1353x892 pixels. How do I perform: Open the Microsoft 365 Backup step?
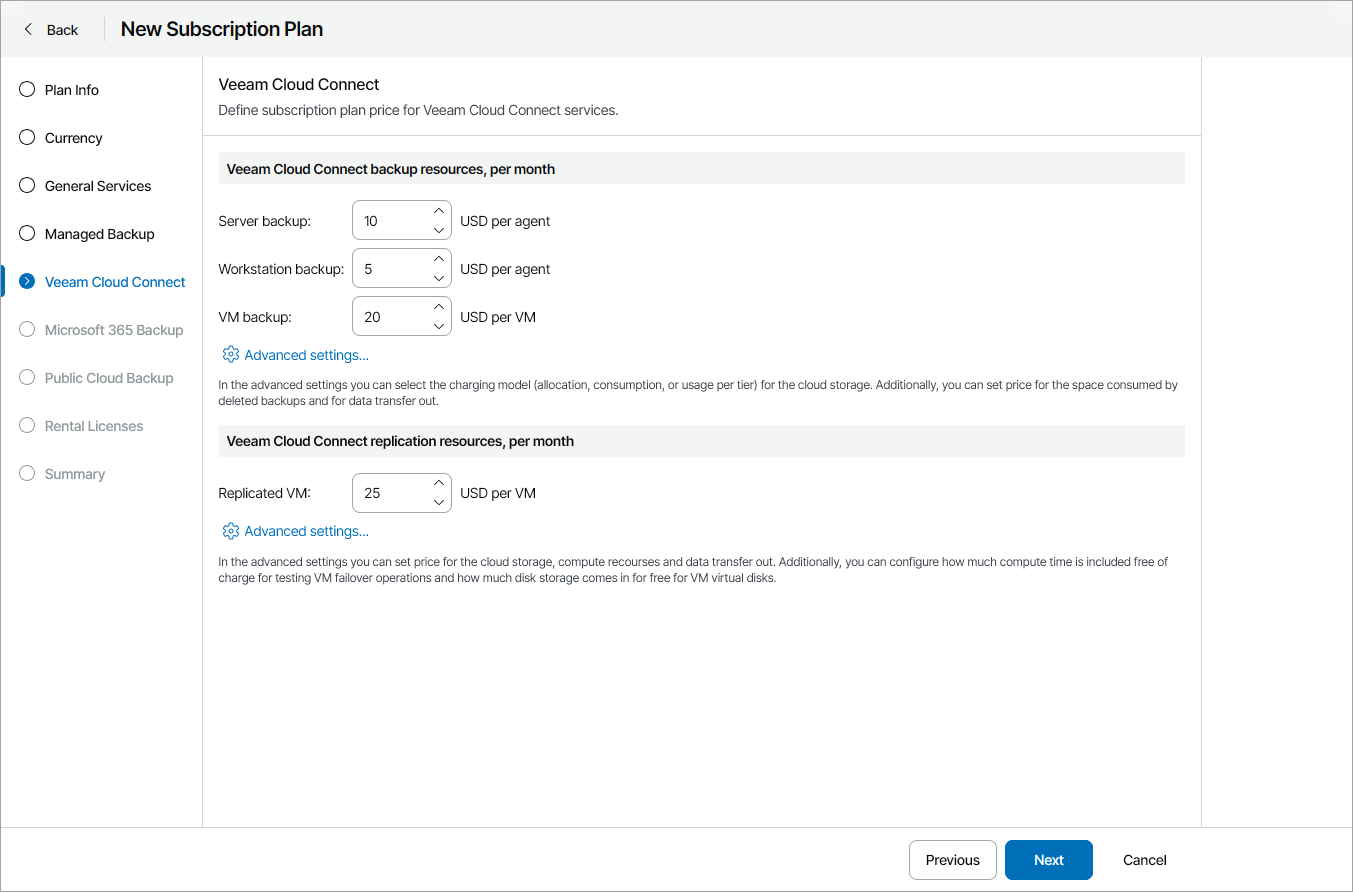pyautogui.click(x=113, y=330)
